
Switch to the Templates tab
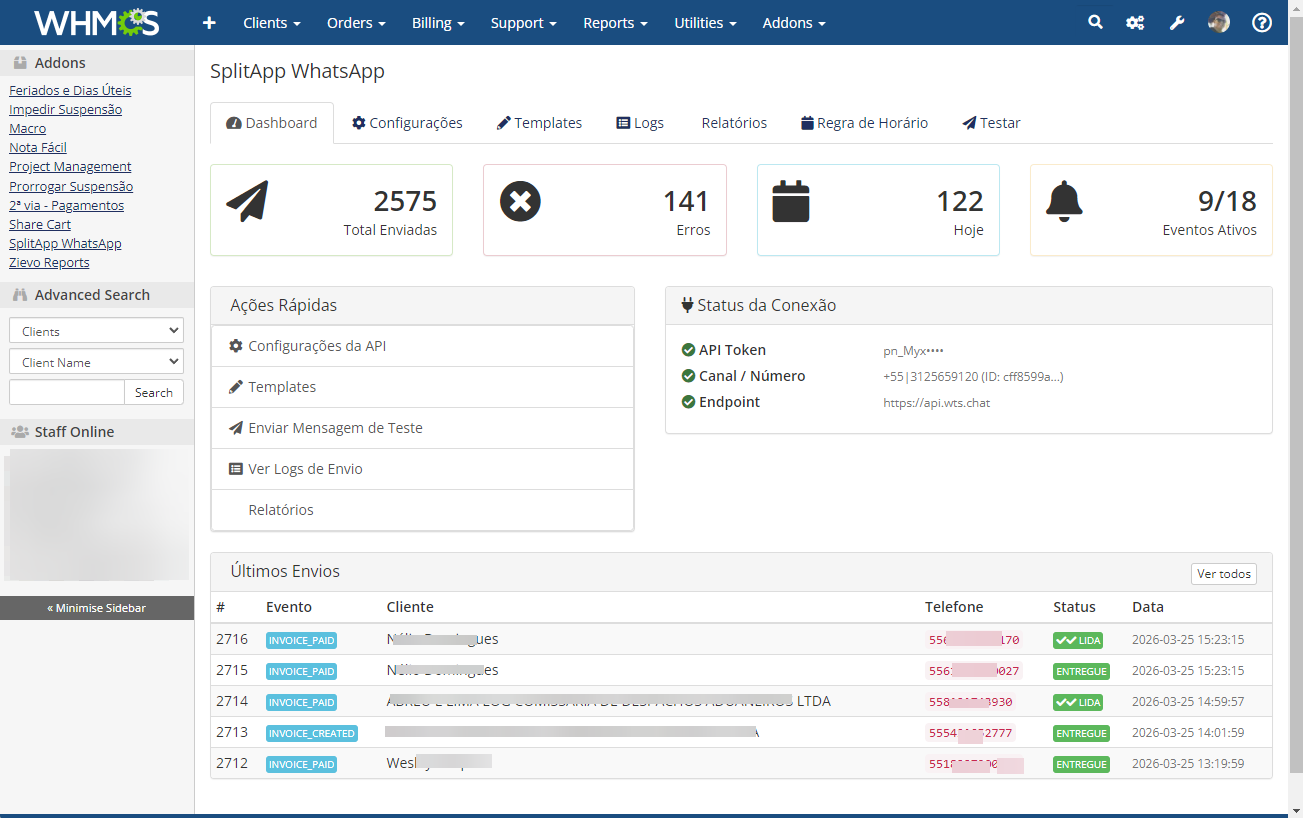539,123
